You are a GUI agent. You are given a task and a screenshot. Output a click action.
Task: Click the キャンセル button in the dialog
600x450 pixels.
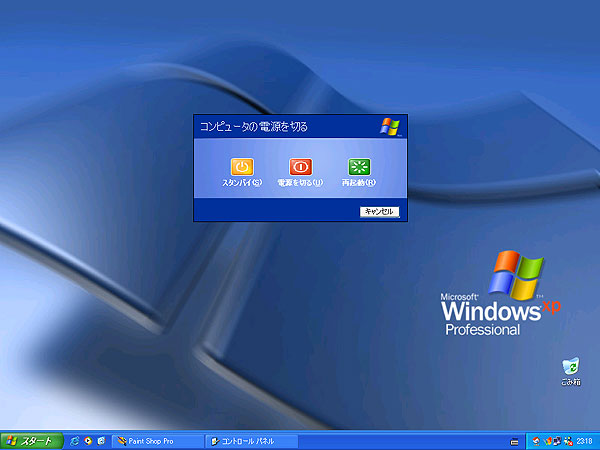pos(379,212)
